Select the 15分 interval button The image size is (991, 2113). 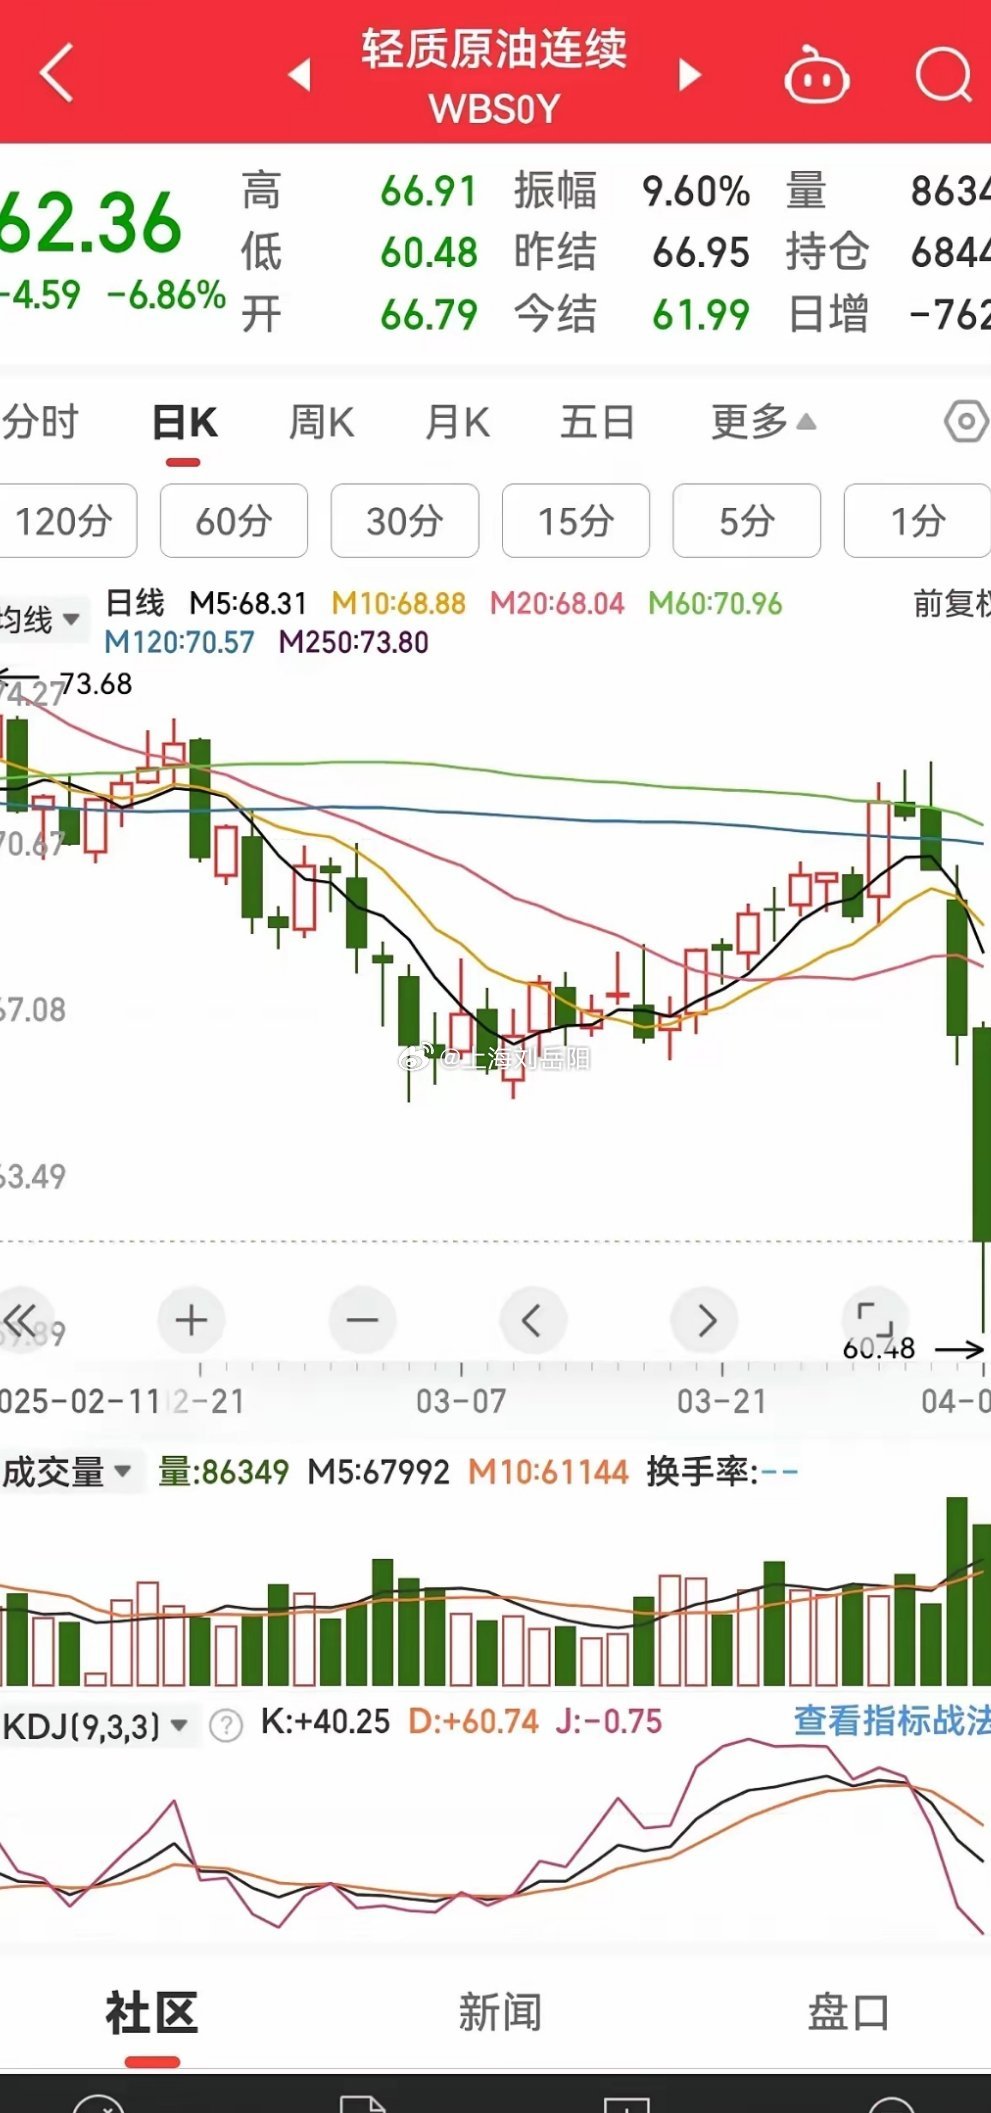(x=575, y=521)
